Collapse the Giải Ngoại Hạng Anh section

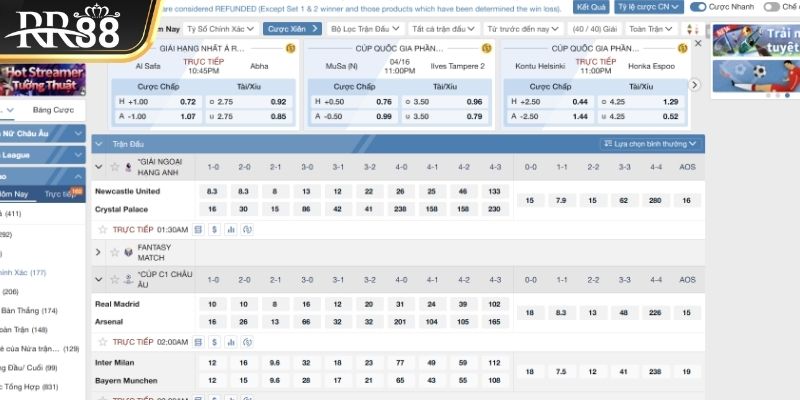(x=98, y=167)
